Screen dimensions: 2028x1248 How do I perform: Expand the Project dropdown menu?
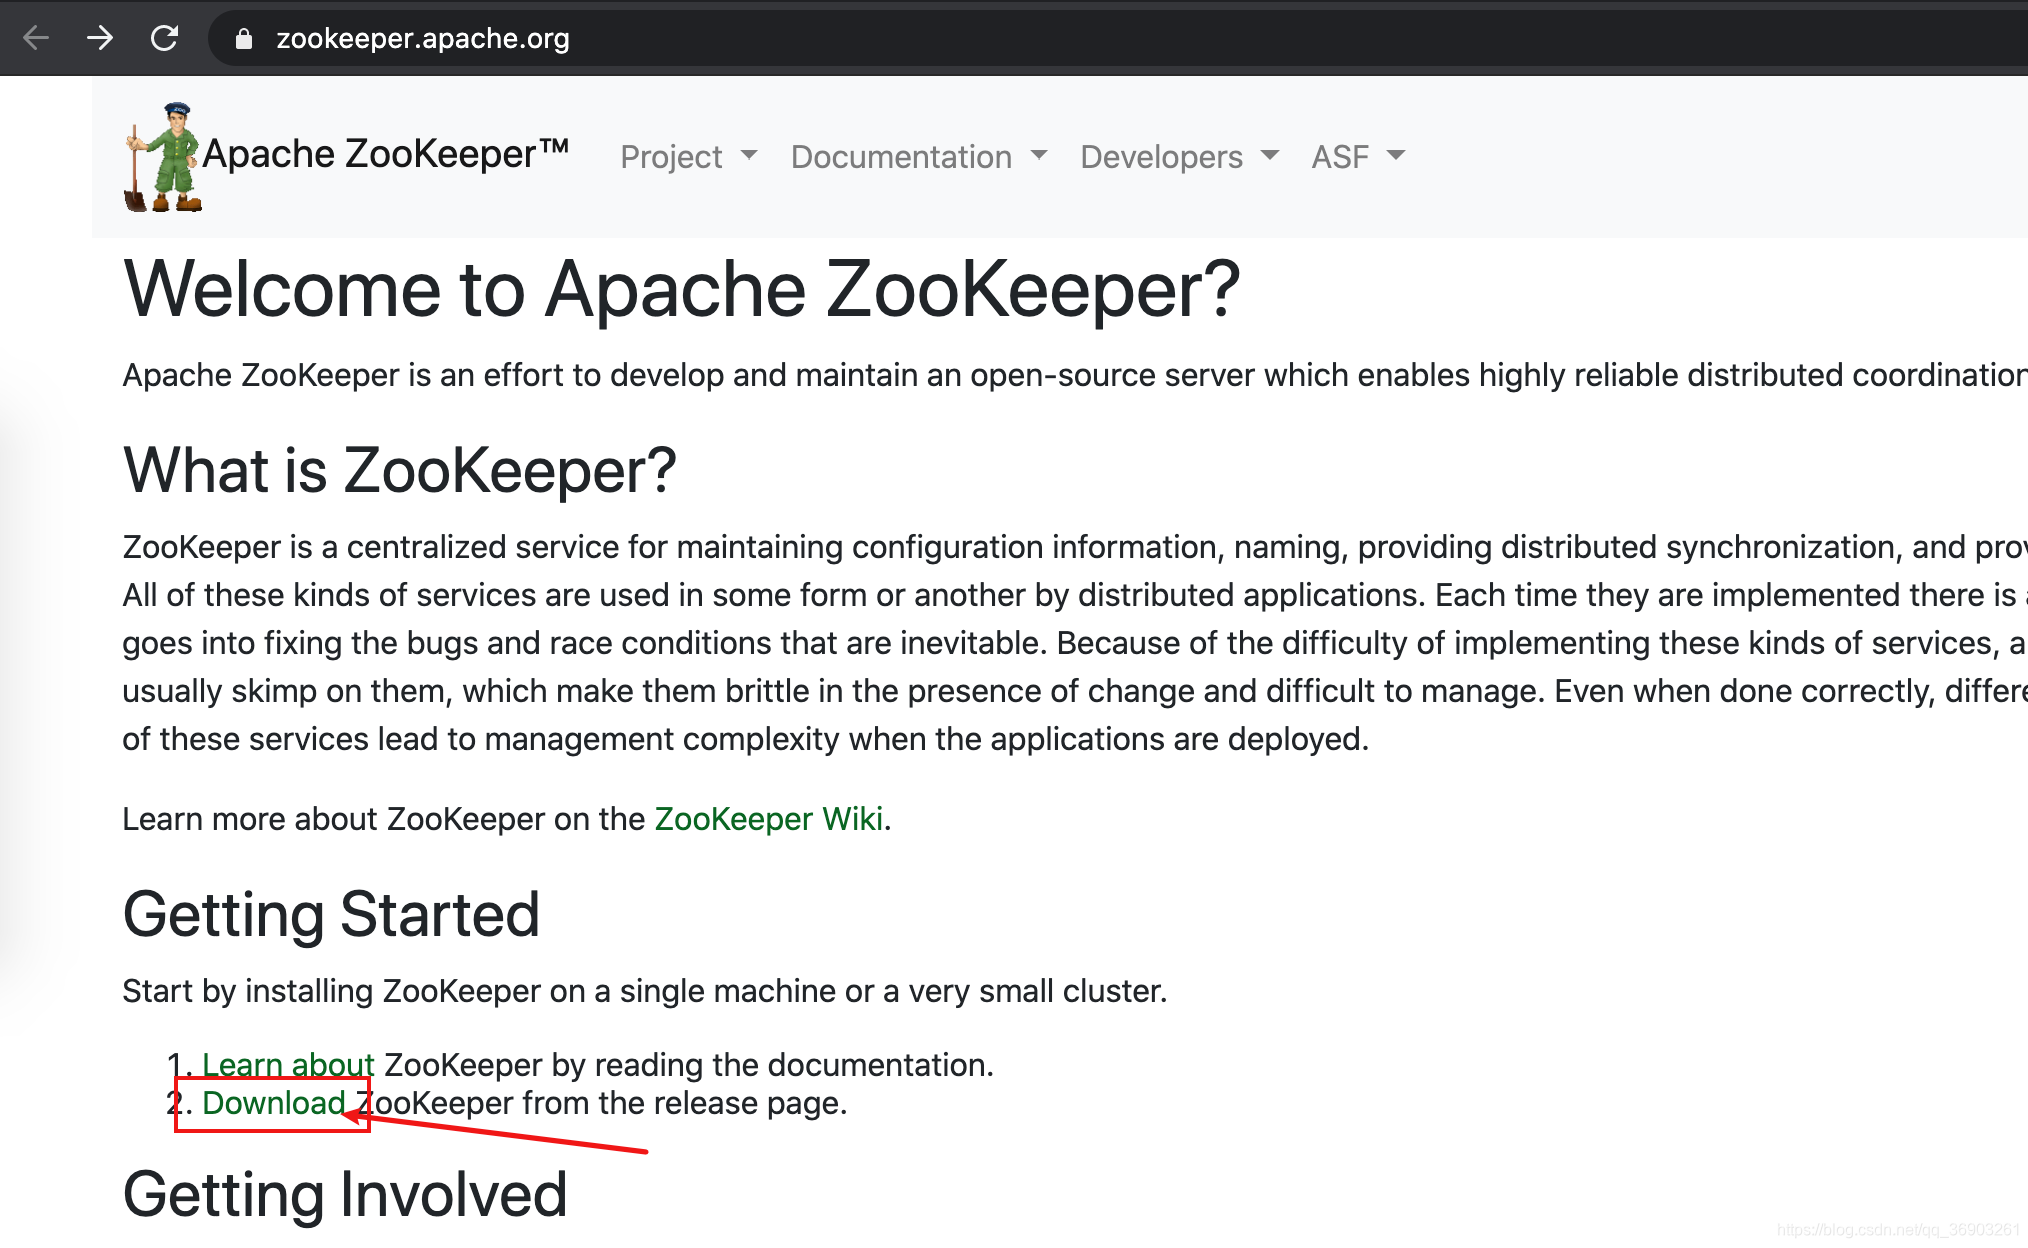[x=689, y=157]
